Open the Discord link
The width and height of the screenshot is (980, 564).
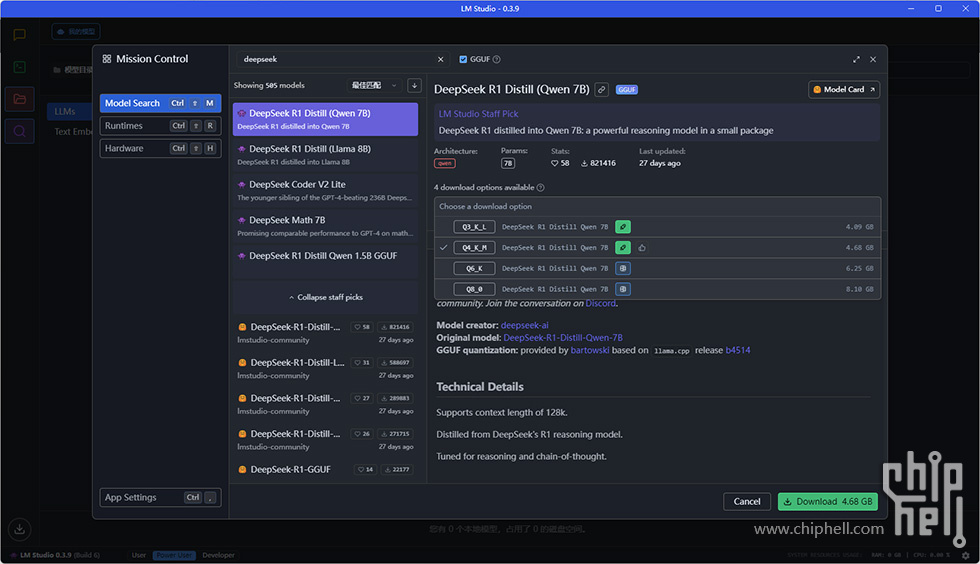600,303
